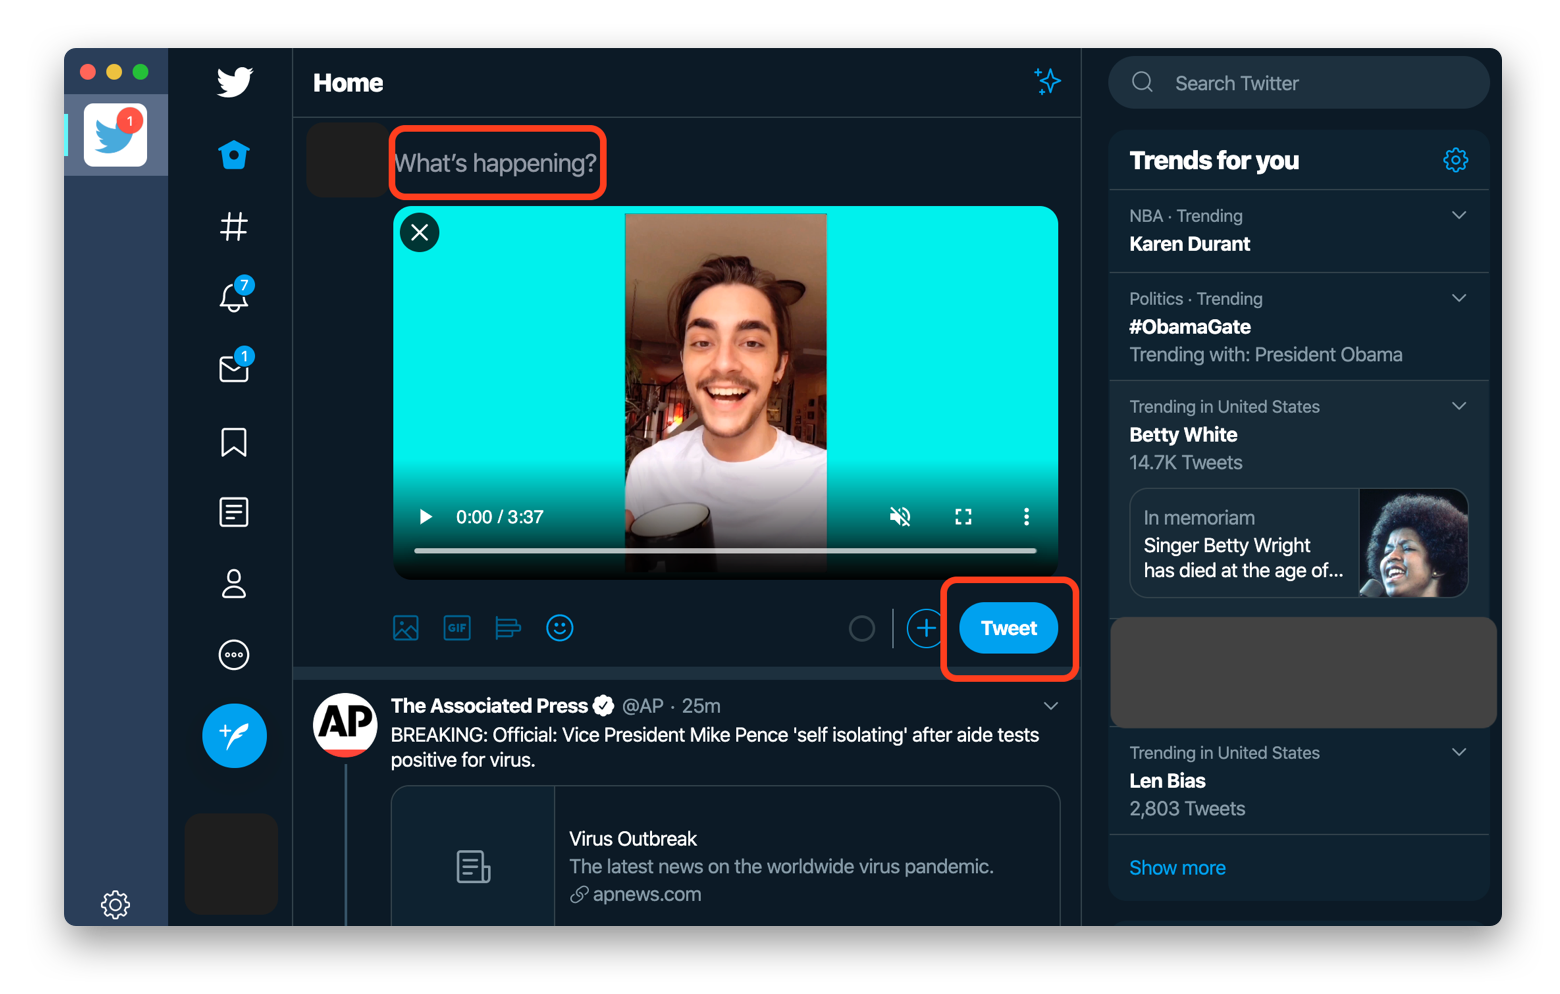Add a GIF to the tweet

[x=457, y=628]
